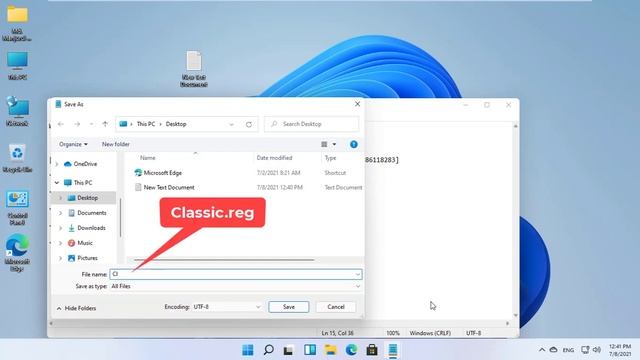Open Task View on taskbar
Viewport: 640px width, 360px height.
pos(289,350)
